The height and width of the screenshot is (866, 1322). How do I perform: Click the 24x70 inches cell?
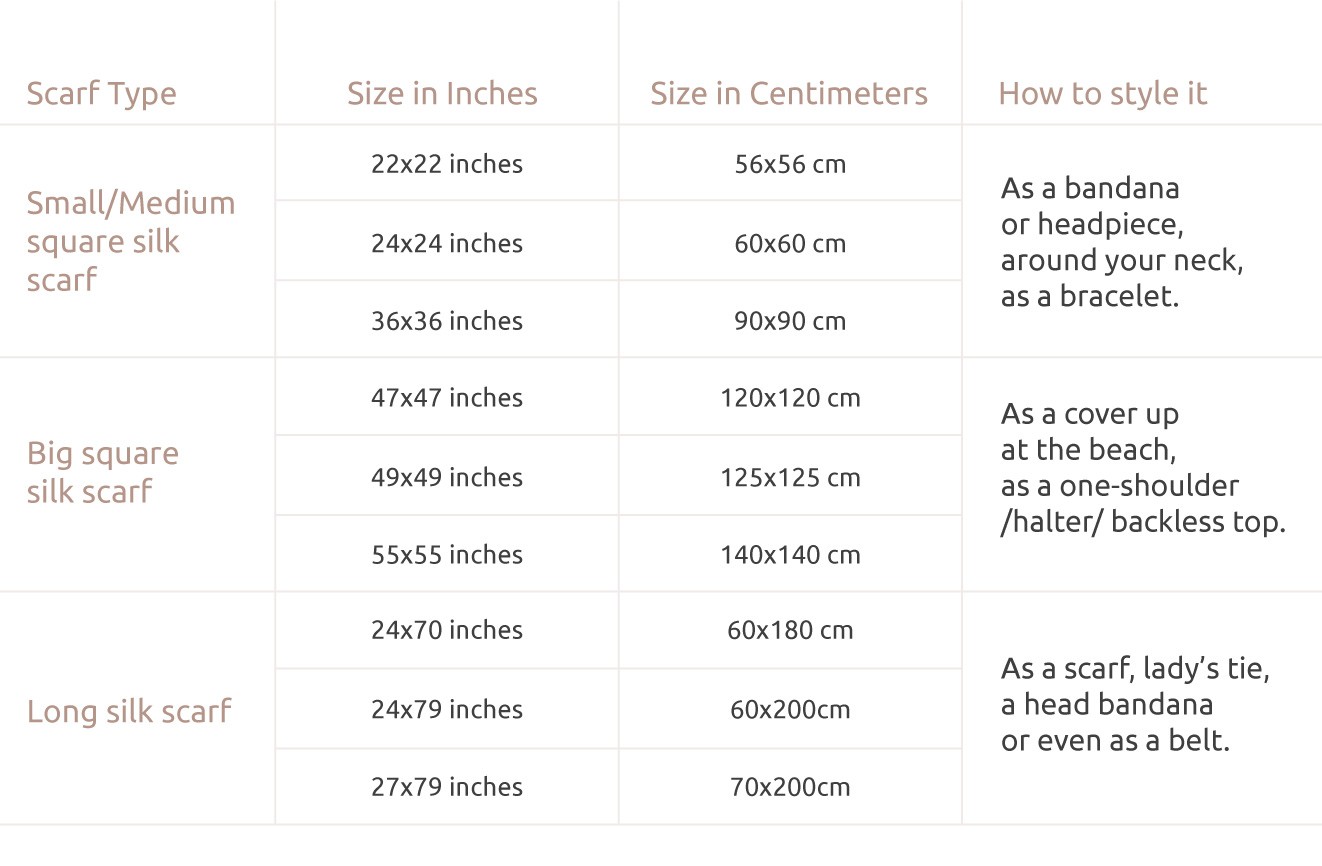point(447,631)
